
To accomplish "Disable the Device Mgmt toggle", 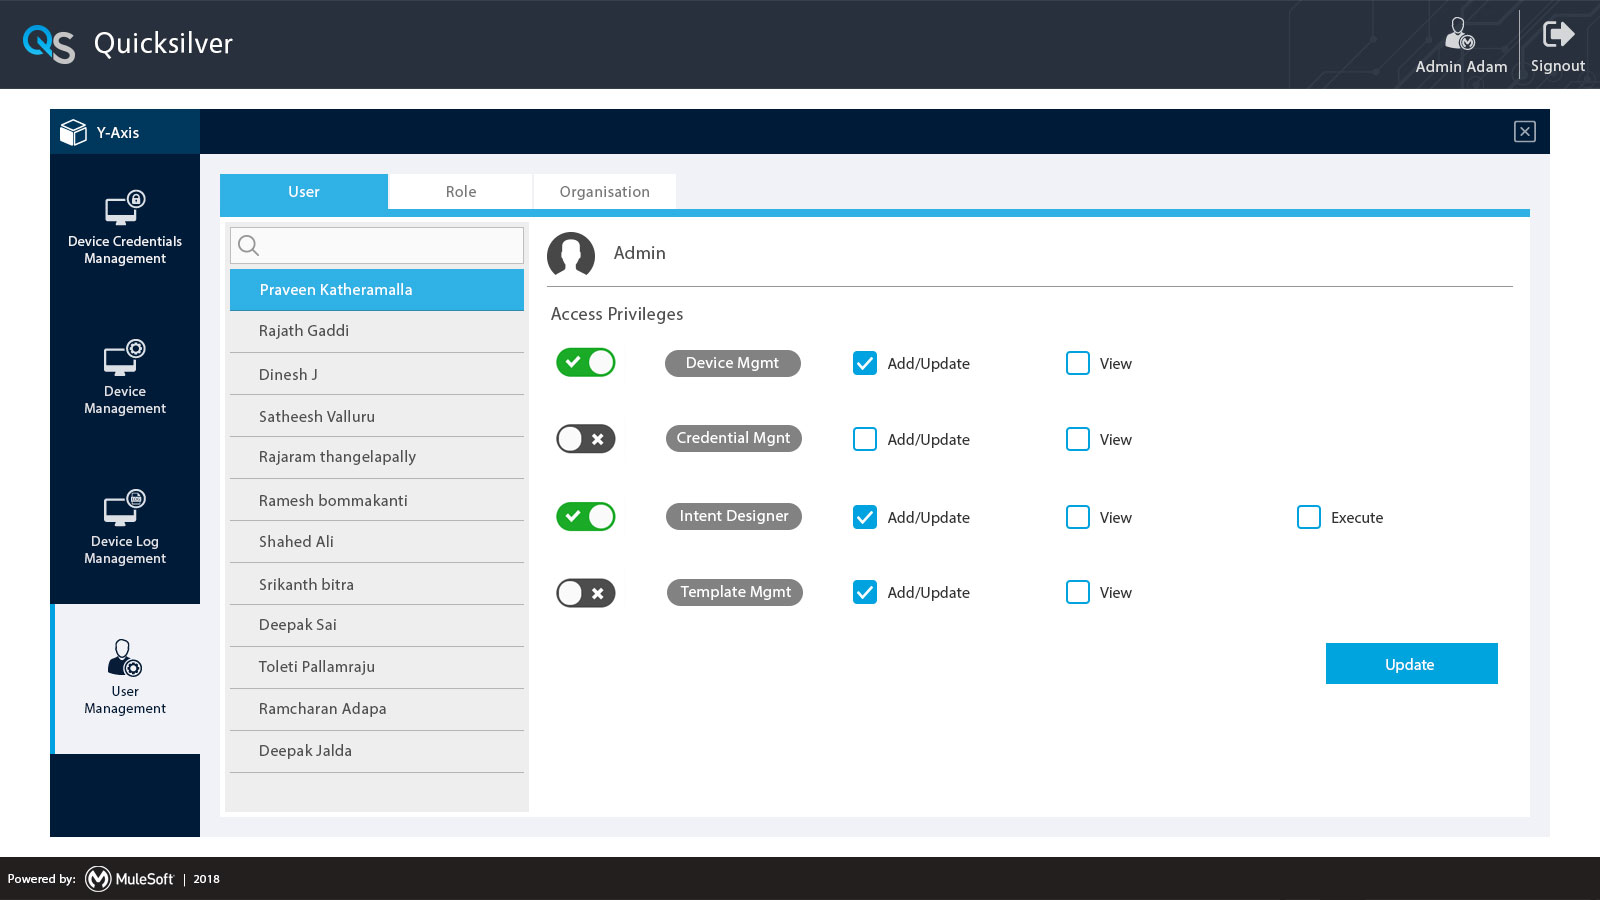I will click(x=586, y=362).
